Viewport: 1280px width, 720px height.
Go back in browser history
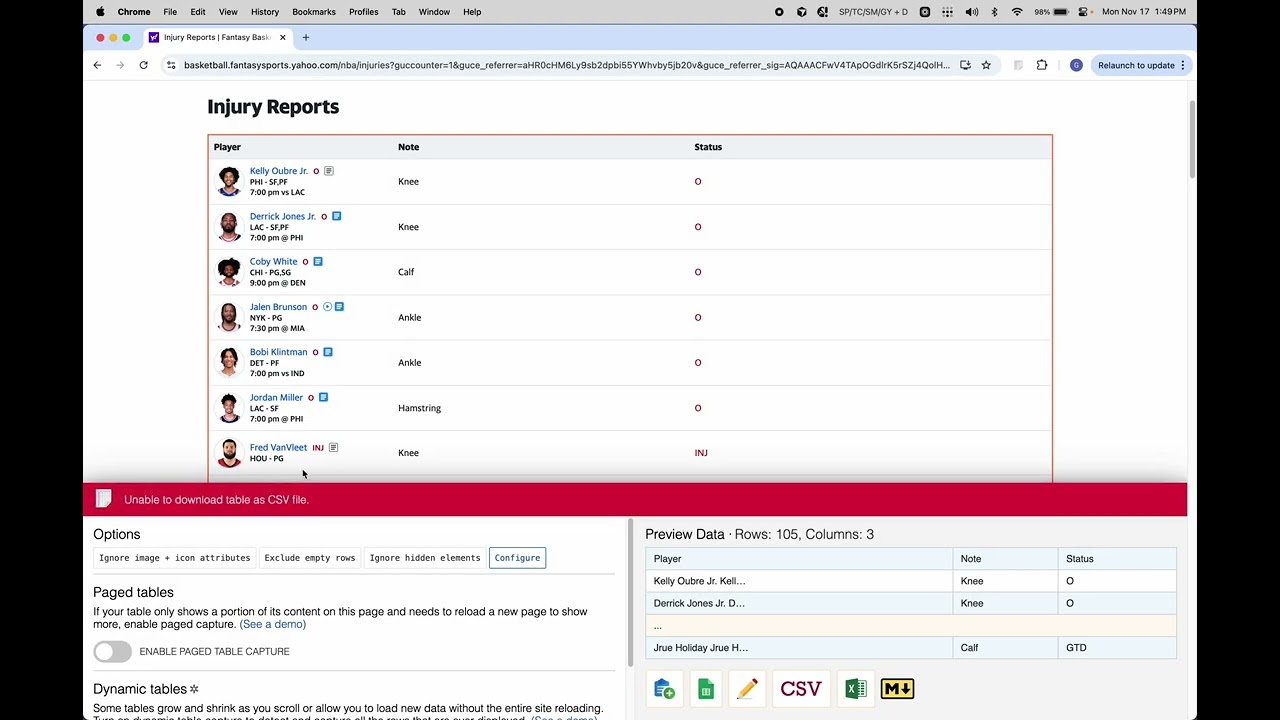97,65
